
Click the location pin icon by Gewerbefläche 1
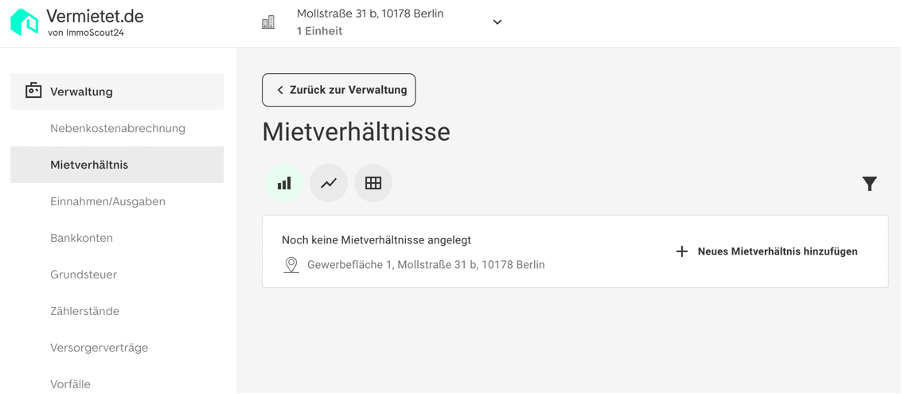[292, 265]
